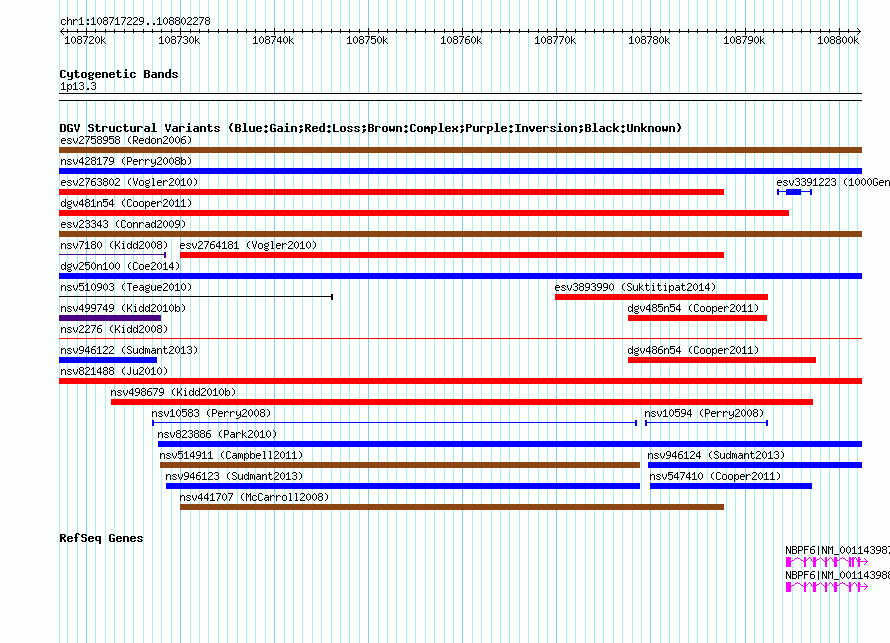Click the blue nsv946124 gain bar
This screenshot has width=890, height=643.
pos(755,465)
